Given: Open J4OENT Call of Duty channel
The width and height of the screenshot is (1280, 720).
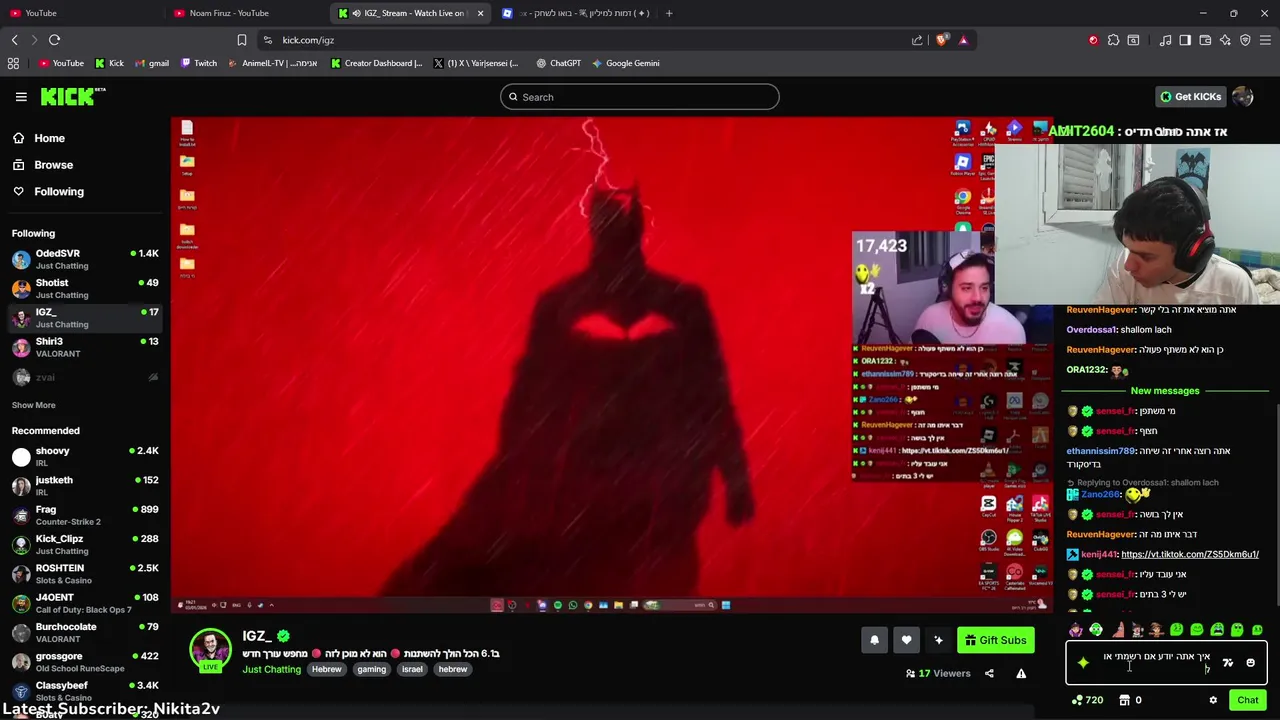Looking at the screenshot, I should click(x=85, y=603).
